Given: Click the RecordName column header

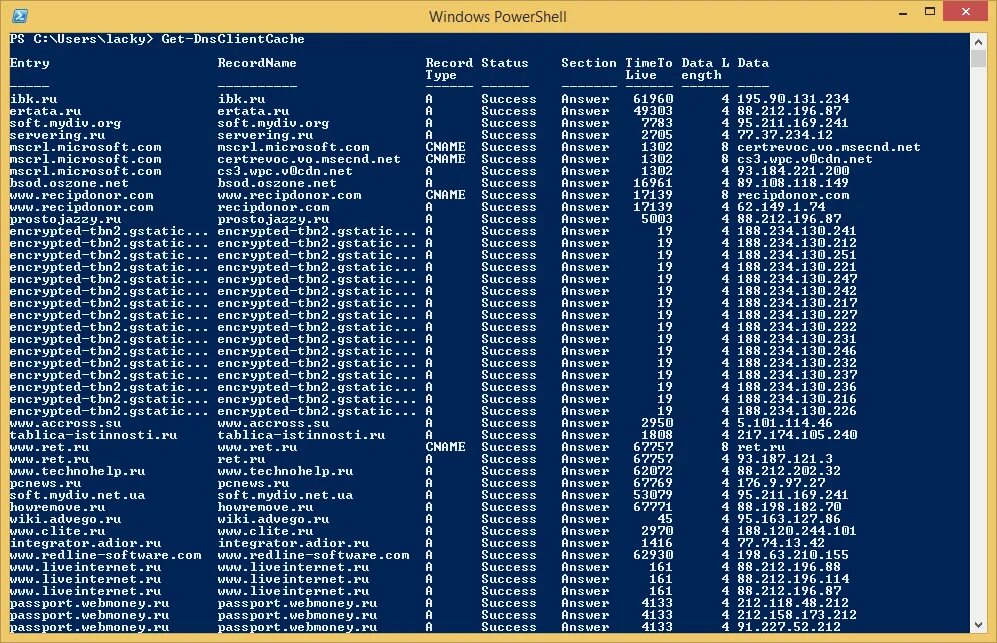Looking at the screenshot, I should [x=257, y=63].
